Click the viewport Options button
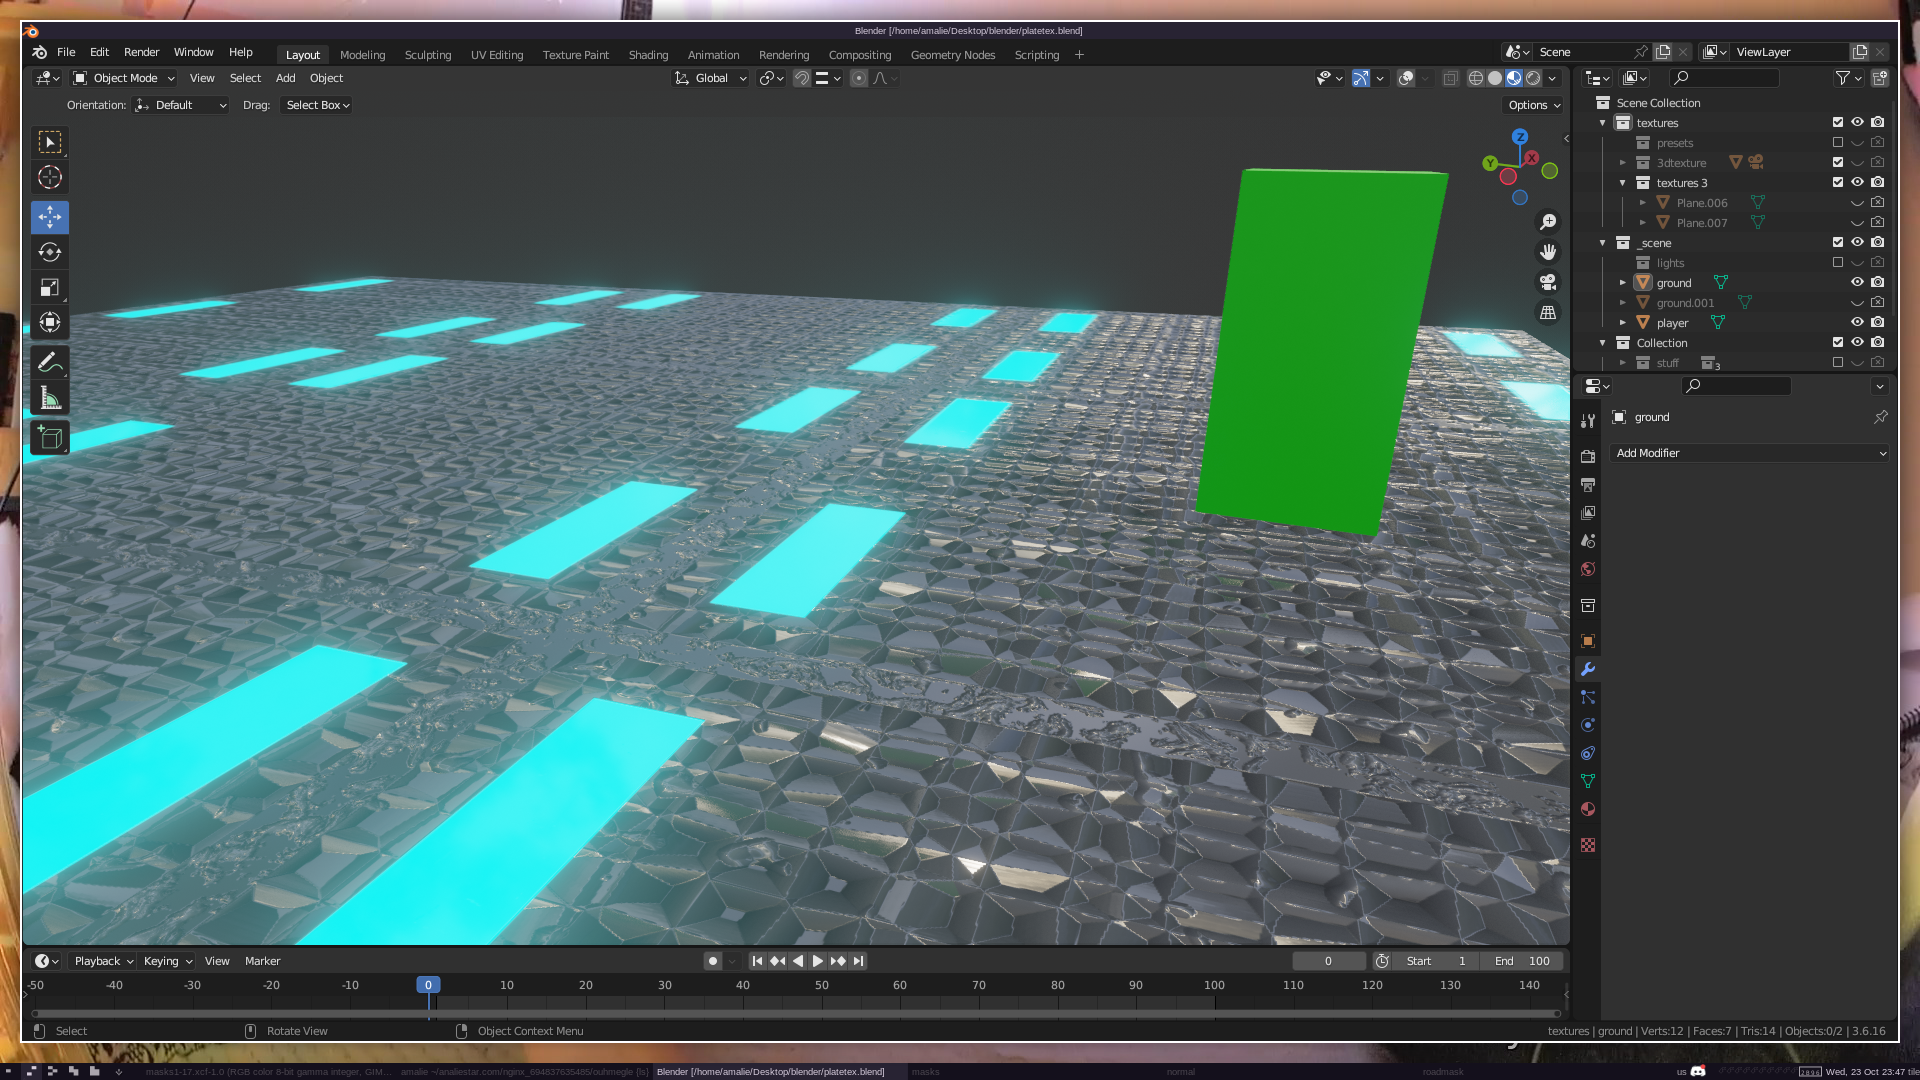The height and width of the screenshot is (1080, 1920). 1534,105
